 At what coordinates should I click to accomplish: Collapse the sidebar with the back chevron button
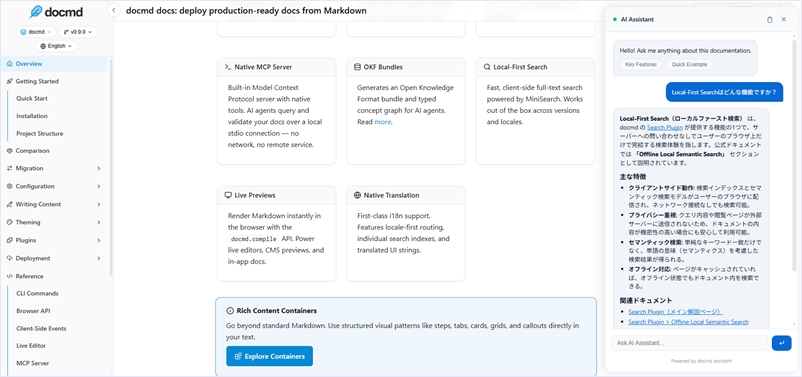tap(114, 10)
